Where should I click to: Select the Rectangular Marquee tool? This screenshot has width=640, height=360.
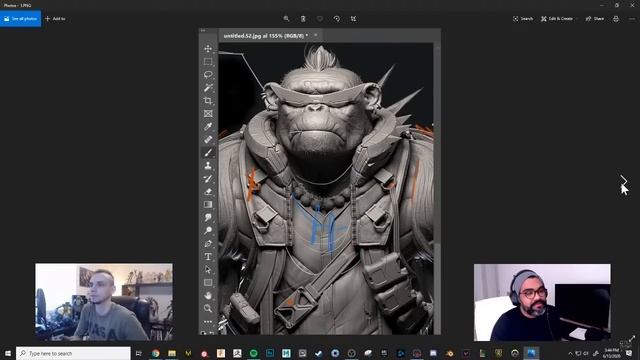pyautogui.click(x=208, y=62)
